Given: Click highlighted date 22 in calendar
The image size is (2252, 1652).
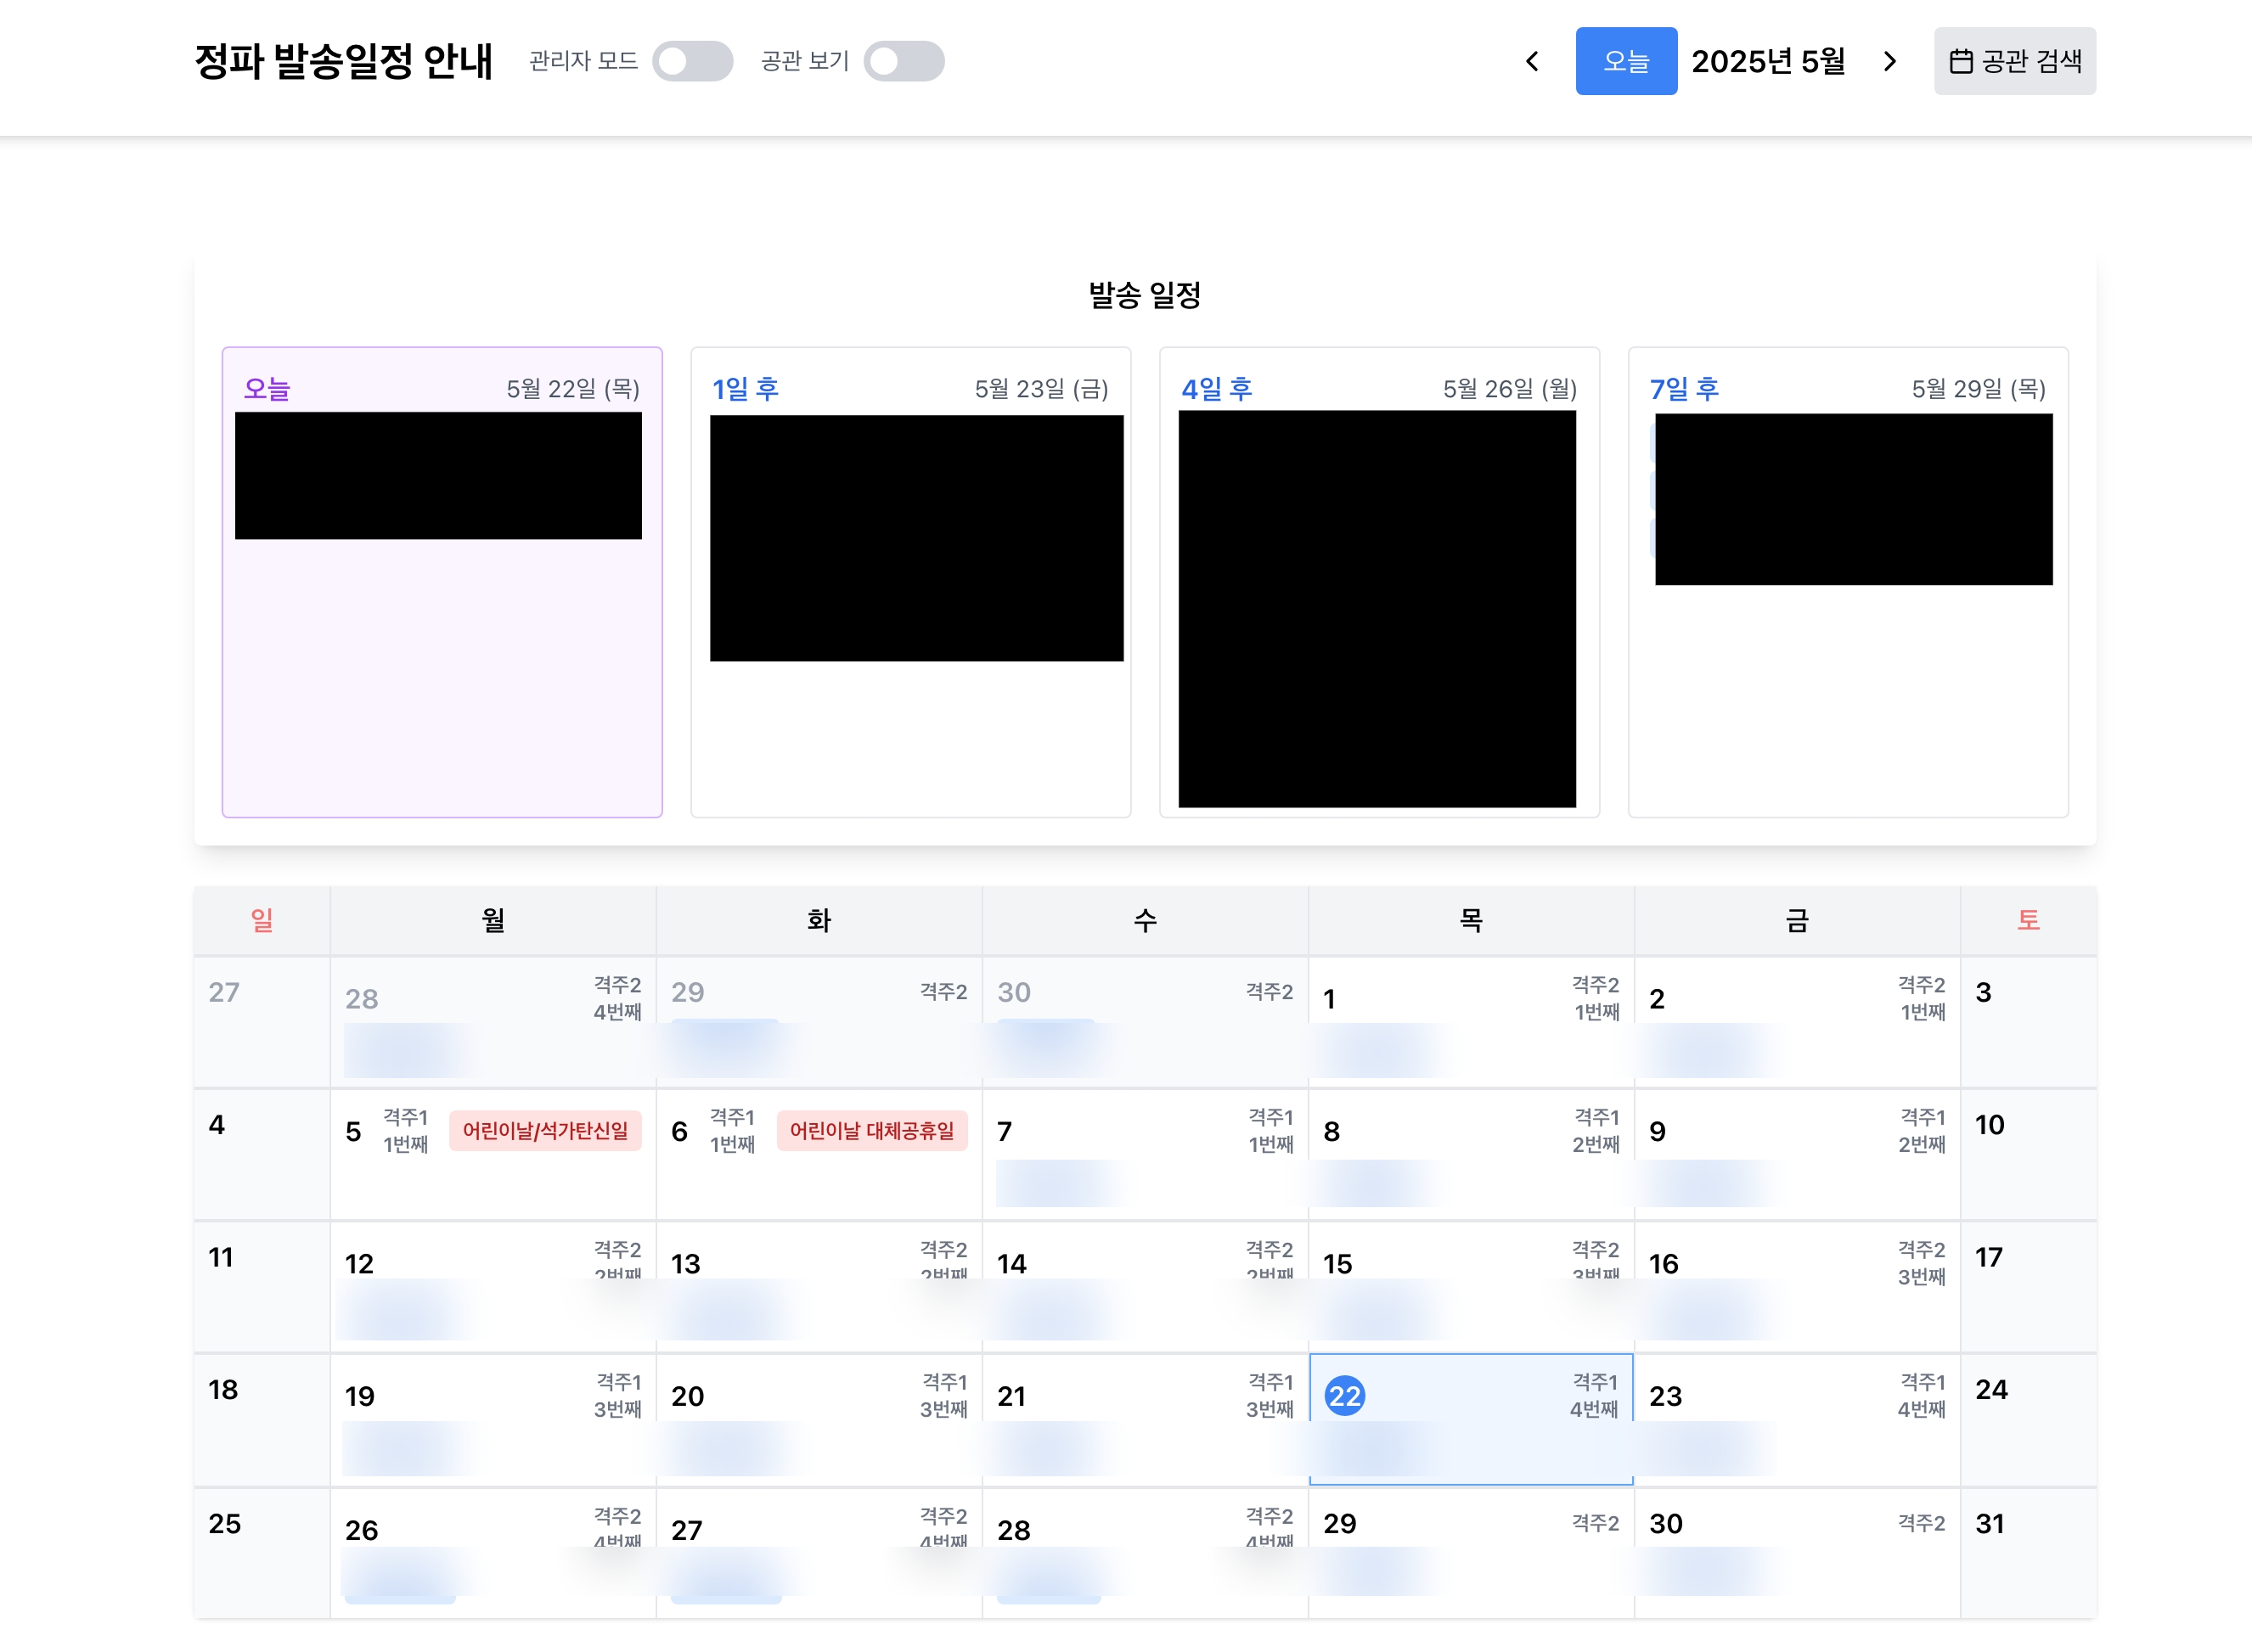Looking at the screenshot, I should tap(1344, 1395).
